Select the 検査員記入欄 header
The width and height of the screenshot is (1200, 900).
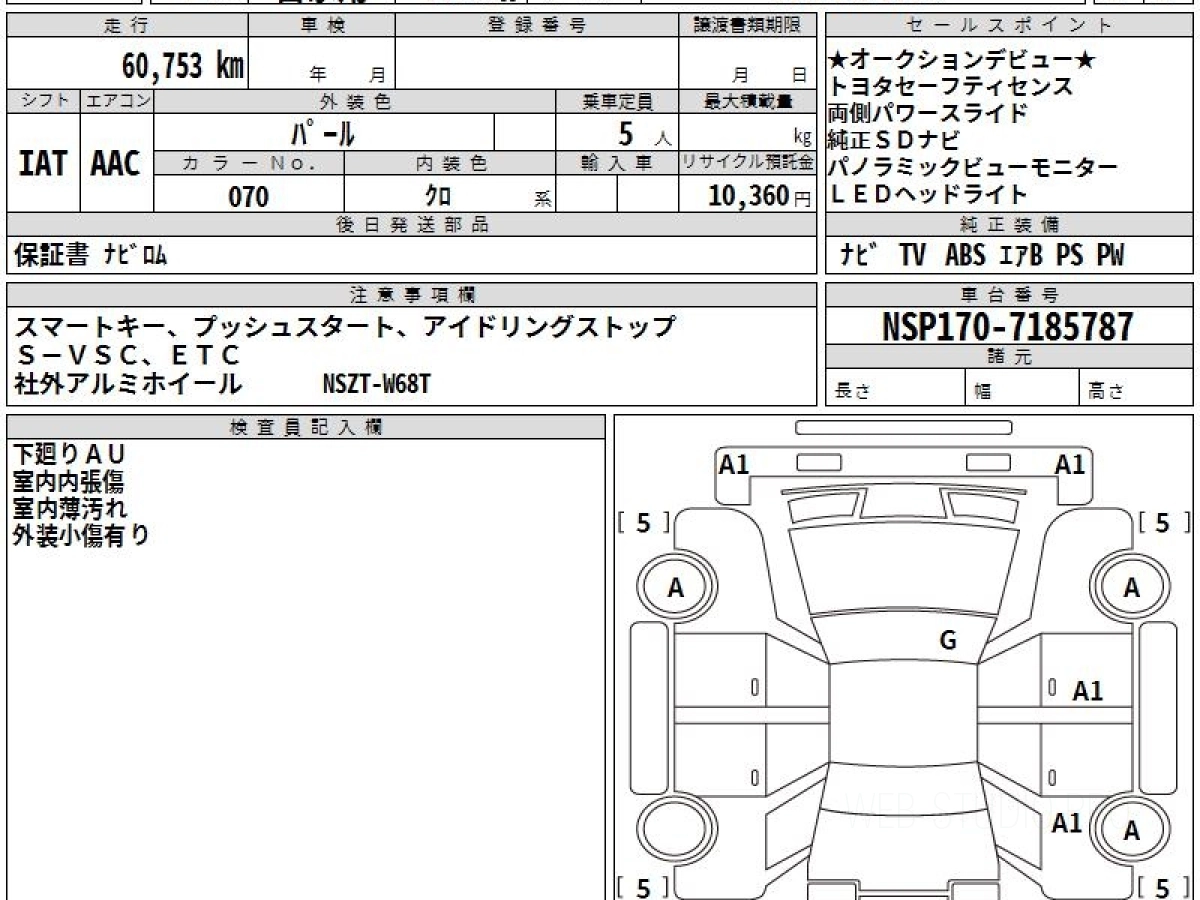point(306,427)
